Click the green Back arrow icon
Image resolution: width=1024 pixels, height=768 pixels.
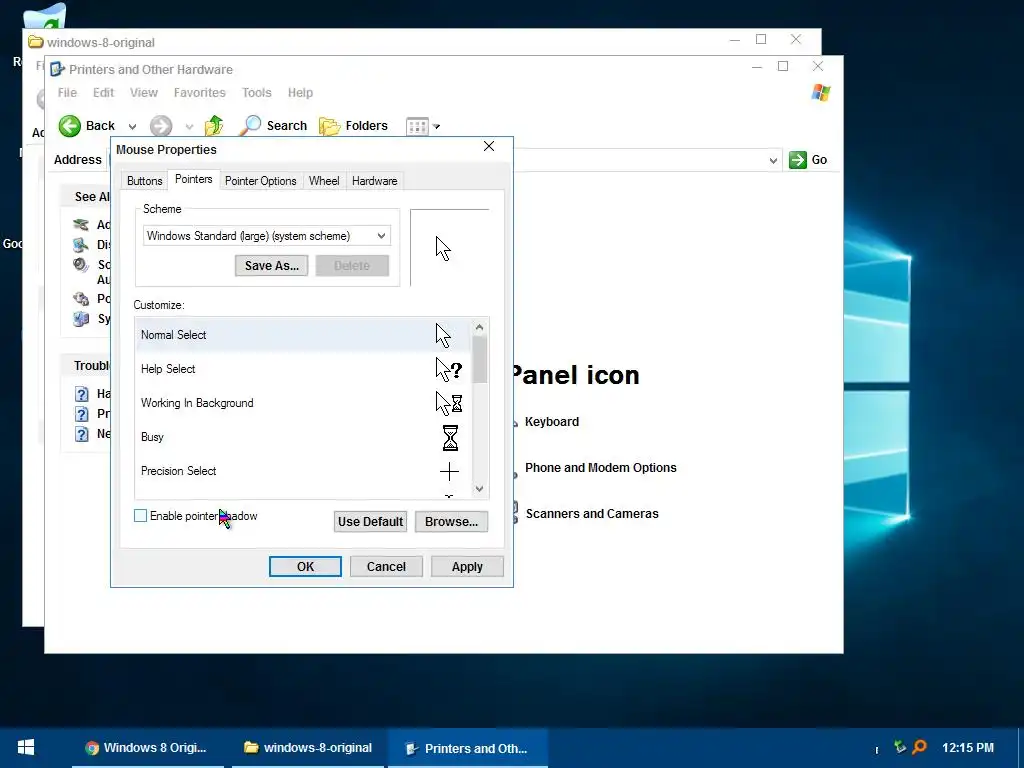coord(69,125)
